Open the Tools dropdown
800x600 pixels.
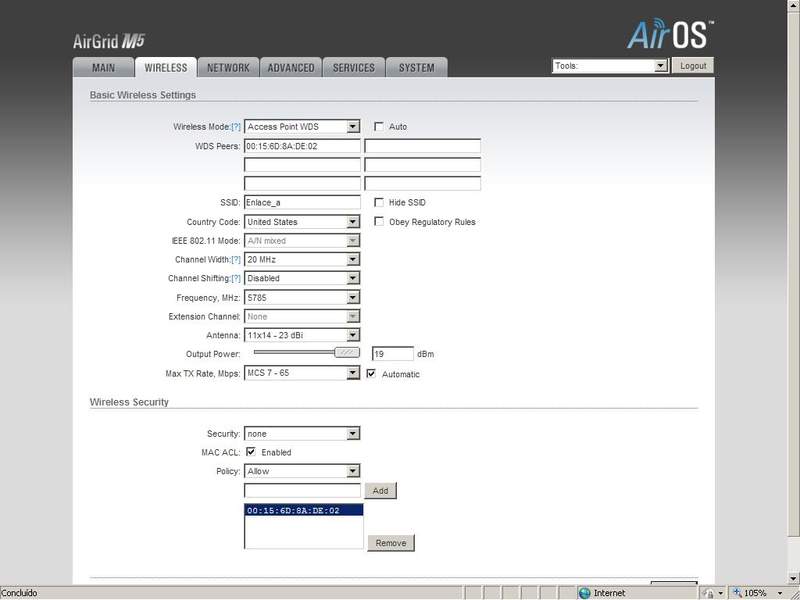click(610, 66)
